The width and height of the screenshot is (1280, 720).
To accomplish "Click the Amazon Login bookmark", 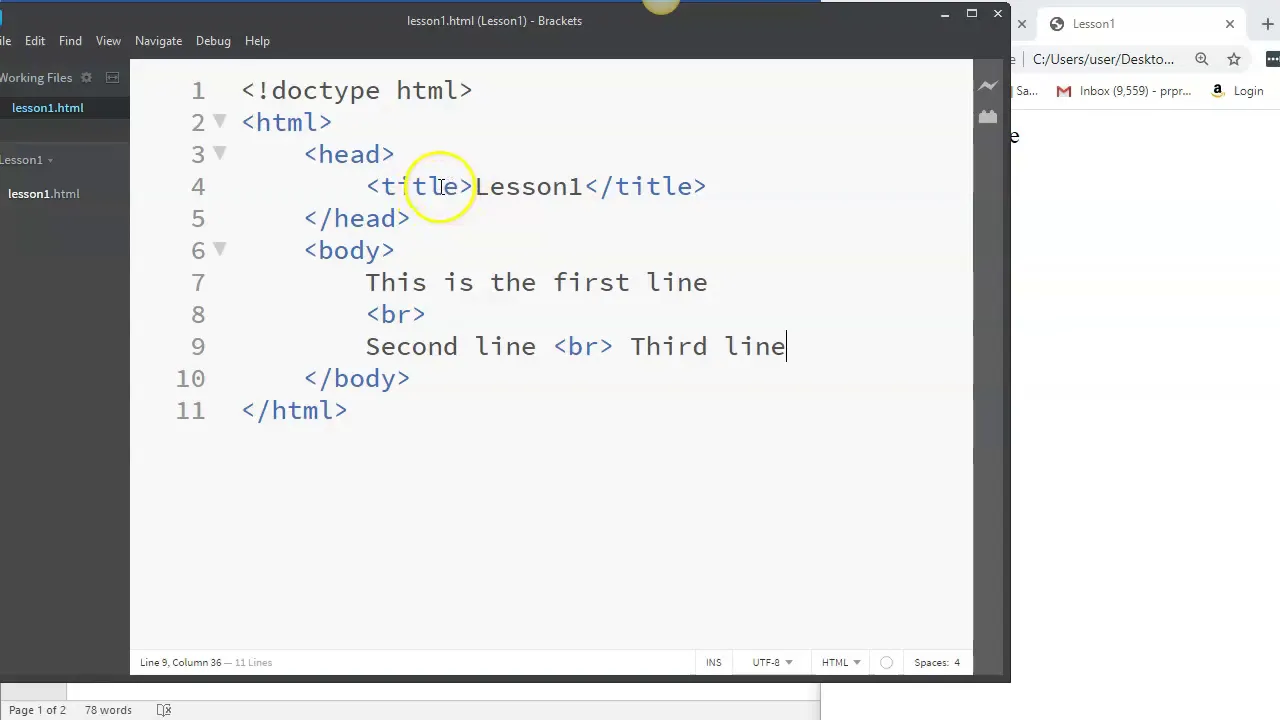I will [x=1238, y=91].
